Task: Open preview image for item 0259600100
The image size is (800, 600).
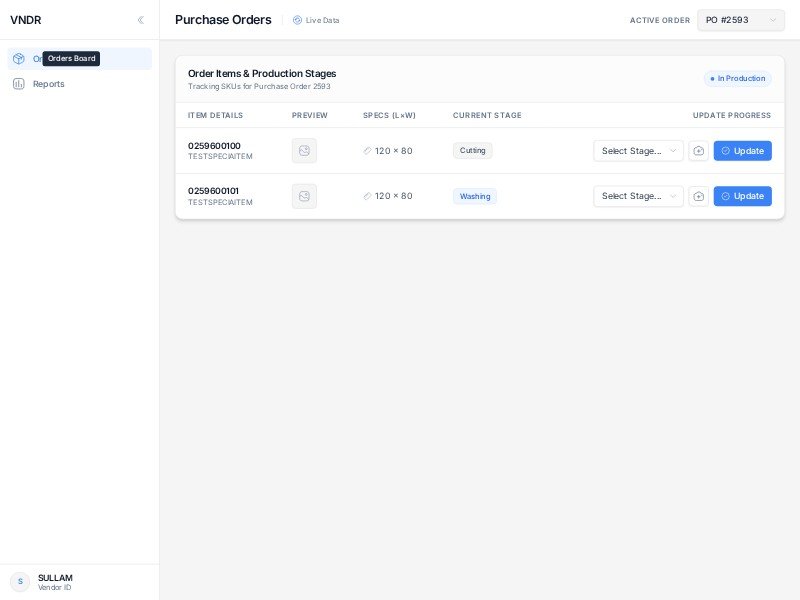Action: (304, 151)
